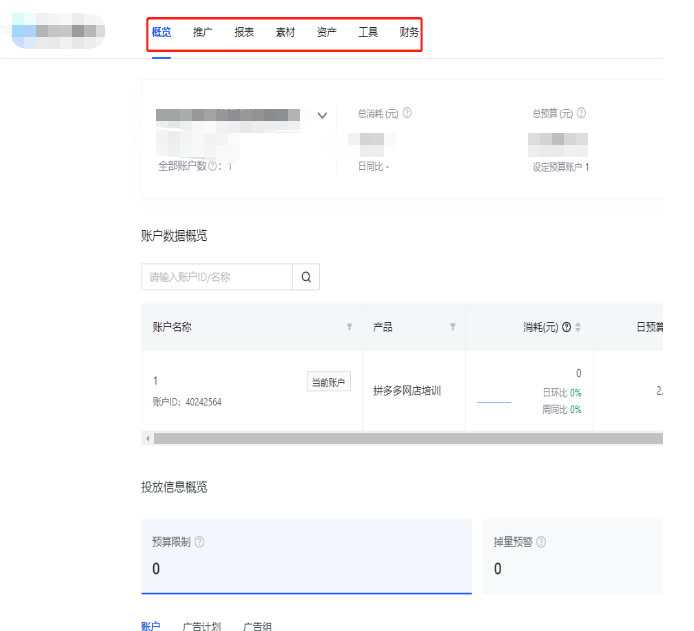Focus the account ID/name search field

point(217,277)
